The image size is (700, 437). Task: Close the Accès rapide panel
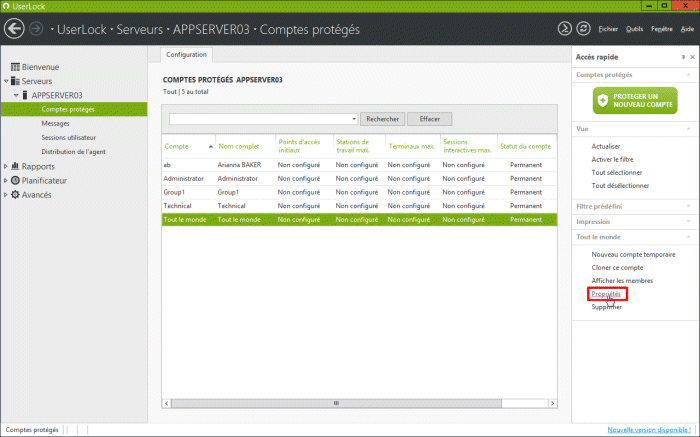tap(692, 57)
